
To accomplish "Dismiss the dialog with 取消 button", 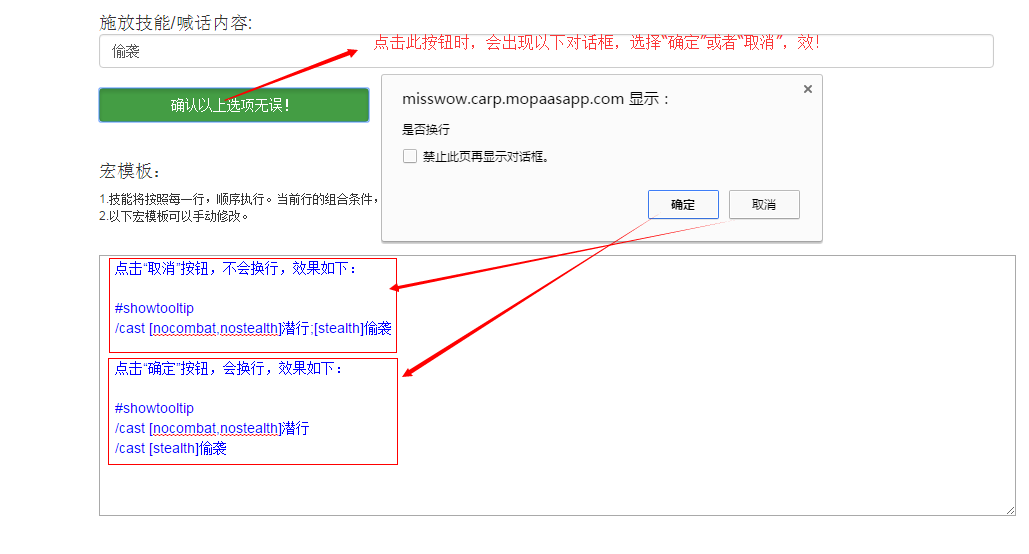I will (x=764, y=205).
